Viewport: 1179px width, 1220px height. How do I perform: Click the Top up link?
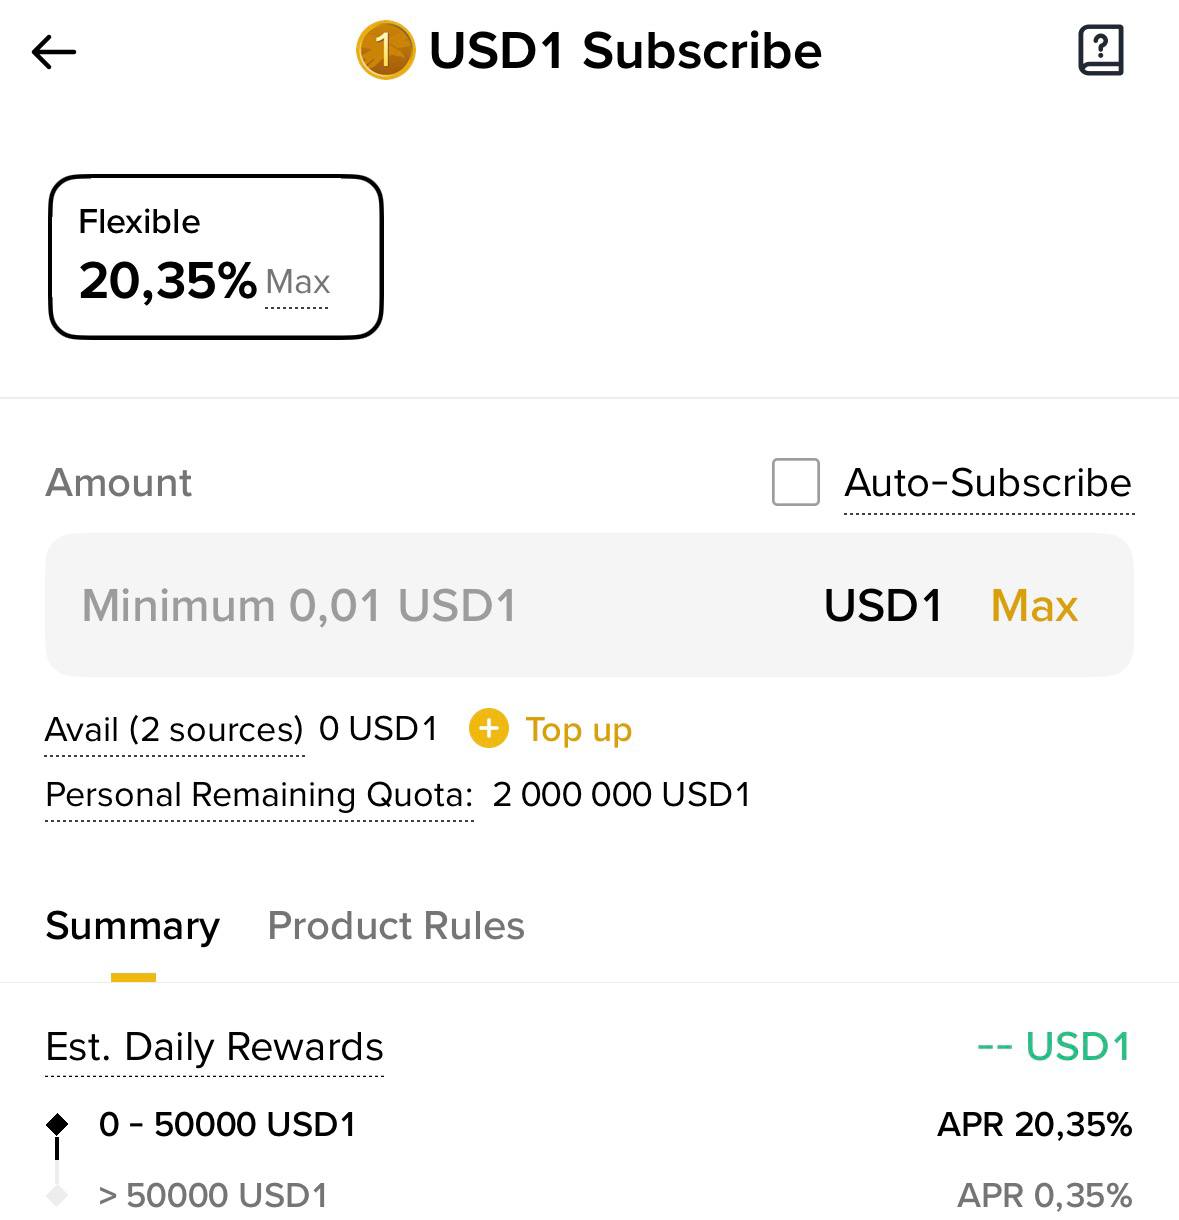tap(578, 729)
